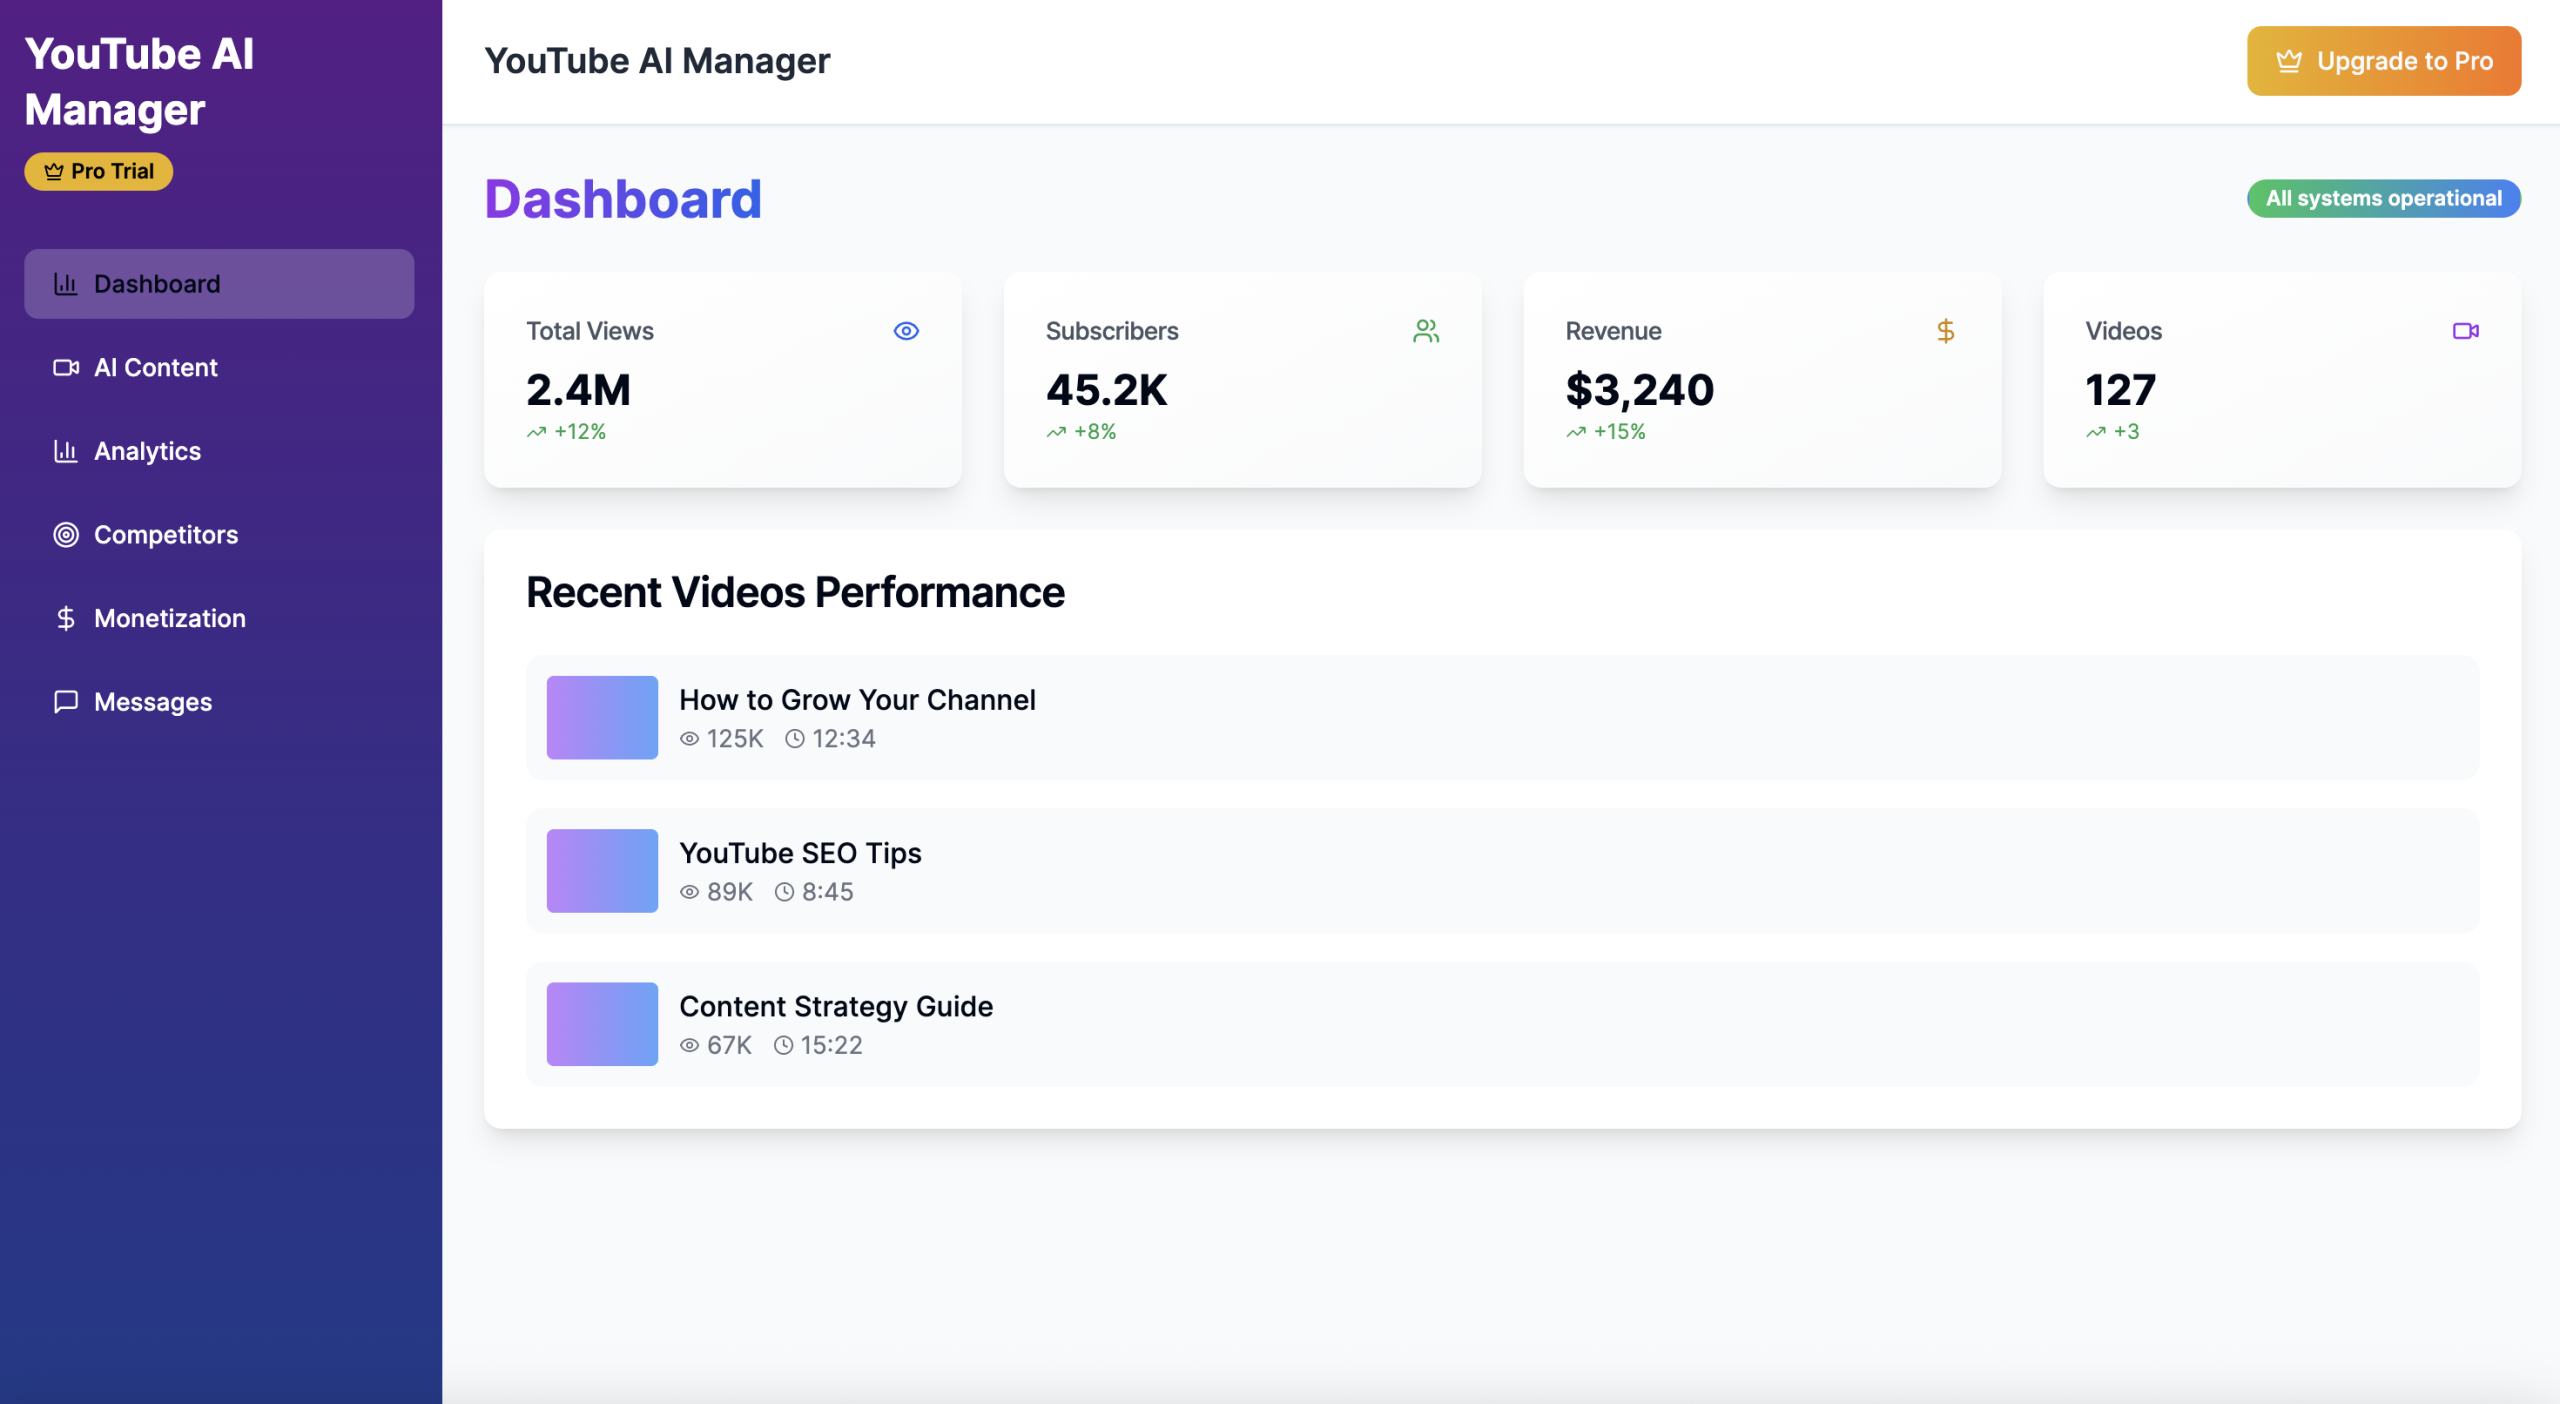Click the 127 videos count value
The image size is (2560, 1404).
click(x=2120, y=389)
